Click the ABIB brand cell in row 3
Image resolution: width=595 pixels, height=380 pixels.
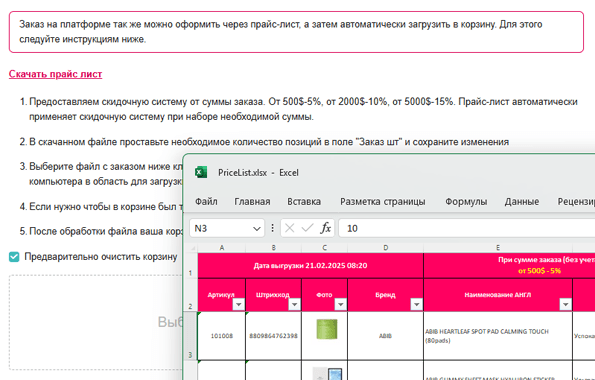pos(386,336)
